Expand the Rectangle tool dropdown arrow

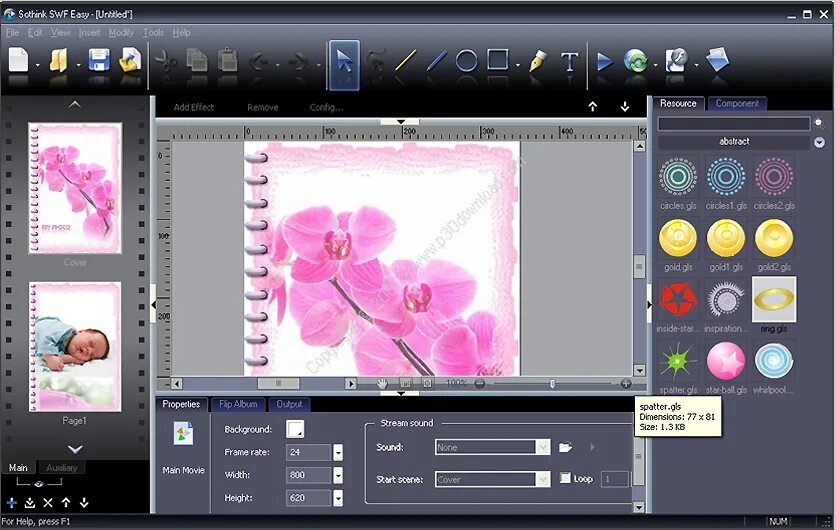pos(518,65)
